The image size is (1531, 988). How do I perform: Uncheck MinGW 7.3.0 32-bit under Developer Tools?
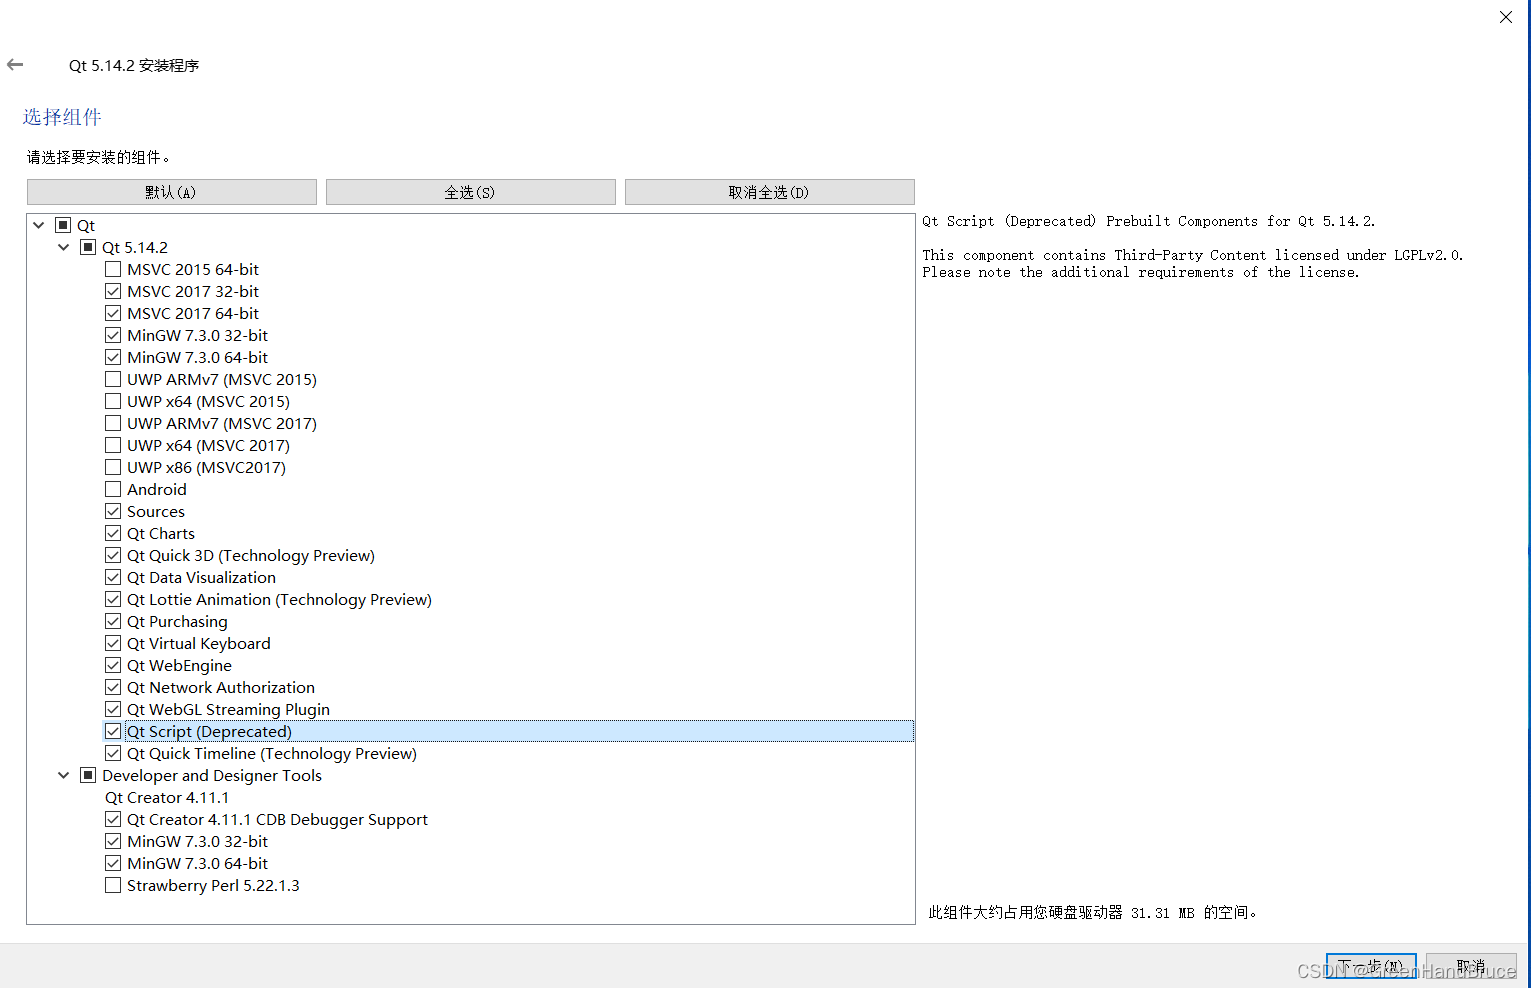tap(113, 841)
